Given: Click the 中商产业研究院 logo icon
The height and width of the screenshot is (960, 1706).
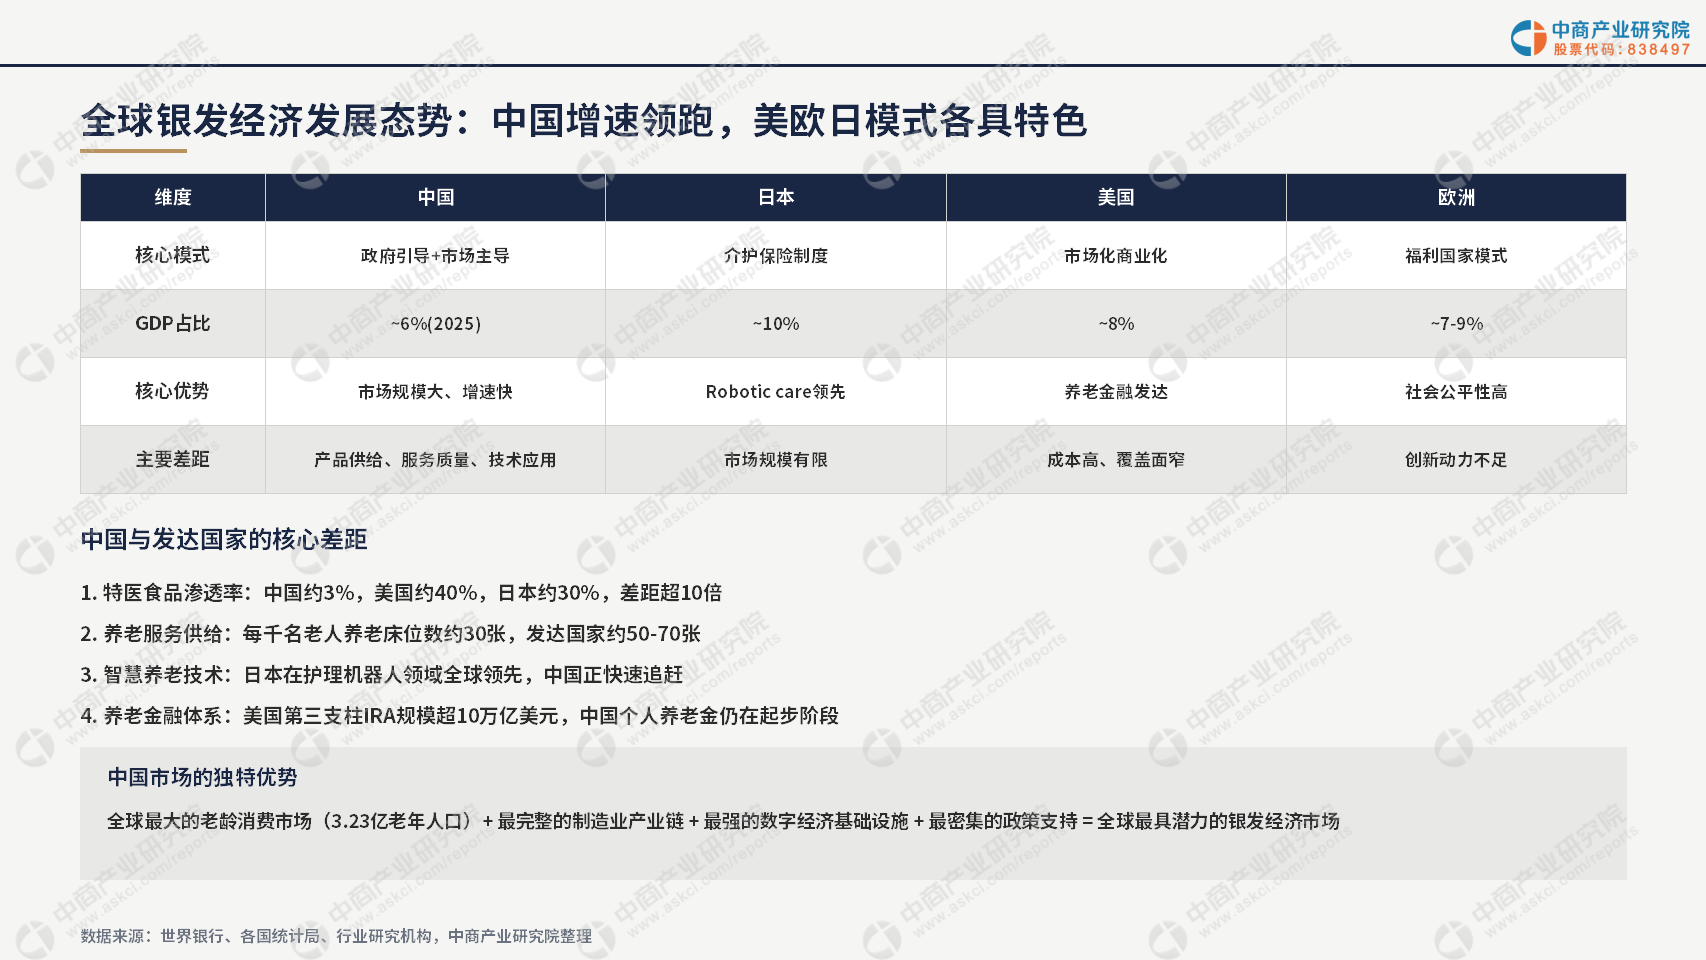Looking at the screenshot, I should [x=1528, y=38].
